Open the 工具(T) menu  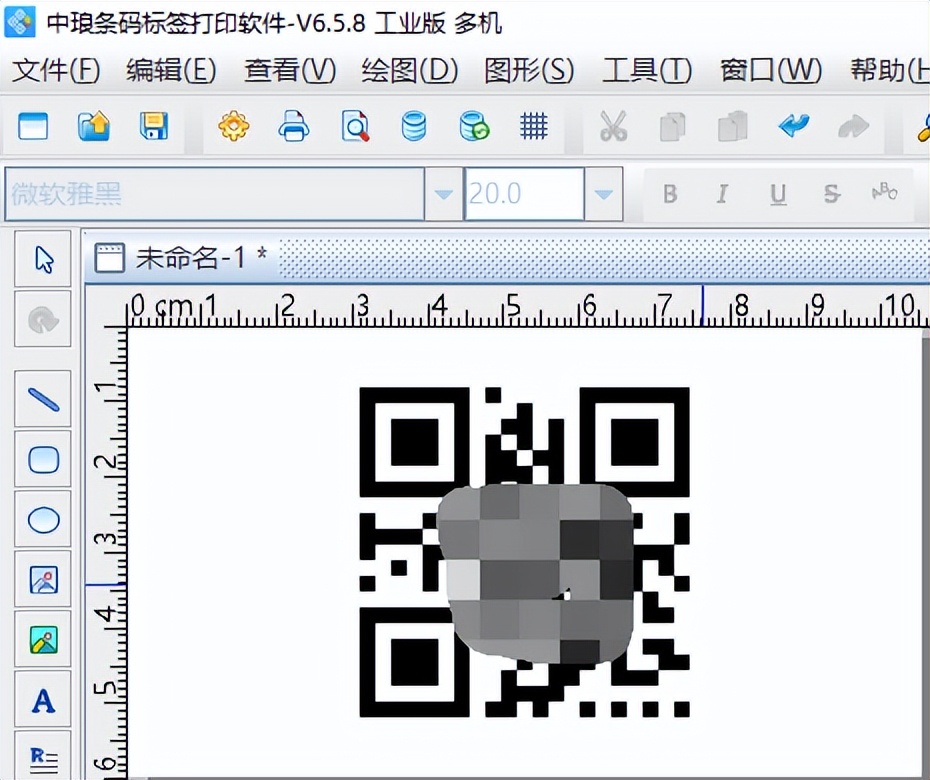(646, 71)
